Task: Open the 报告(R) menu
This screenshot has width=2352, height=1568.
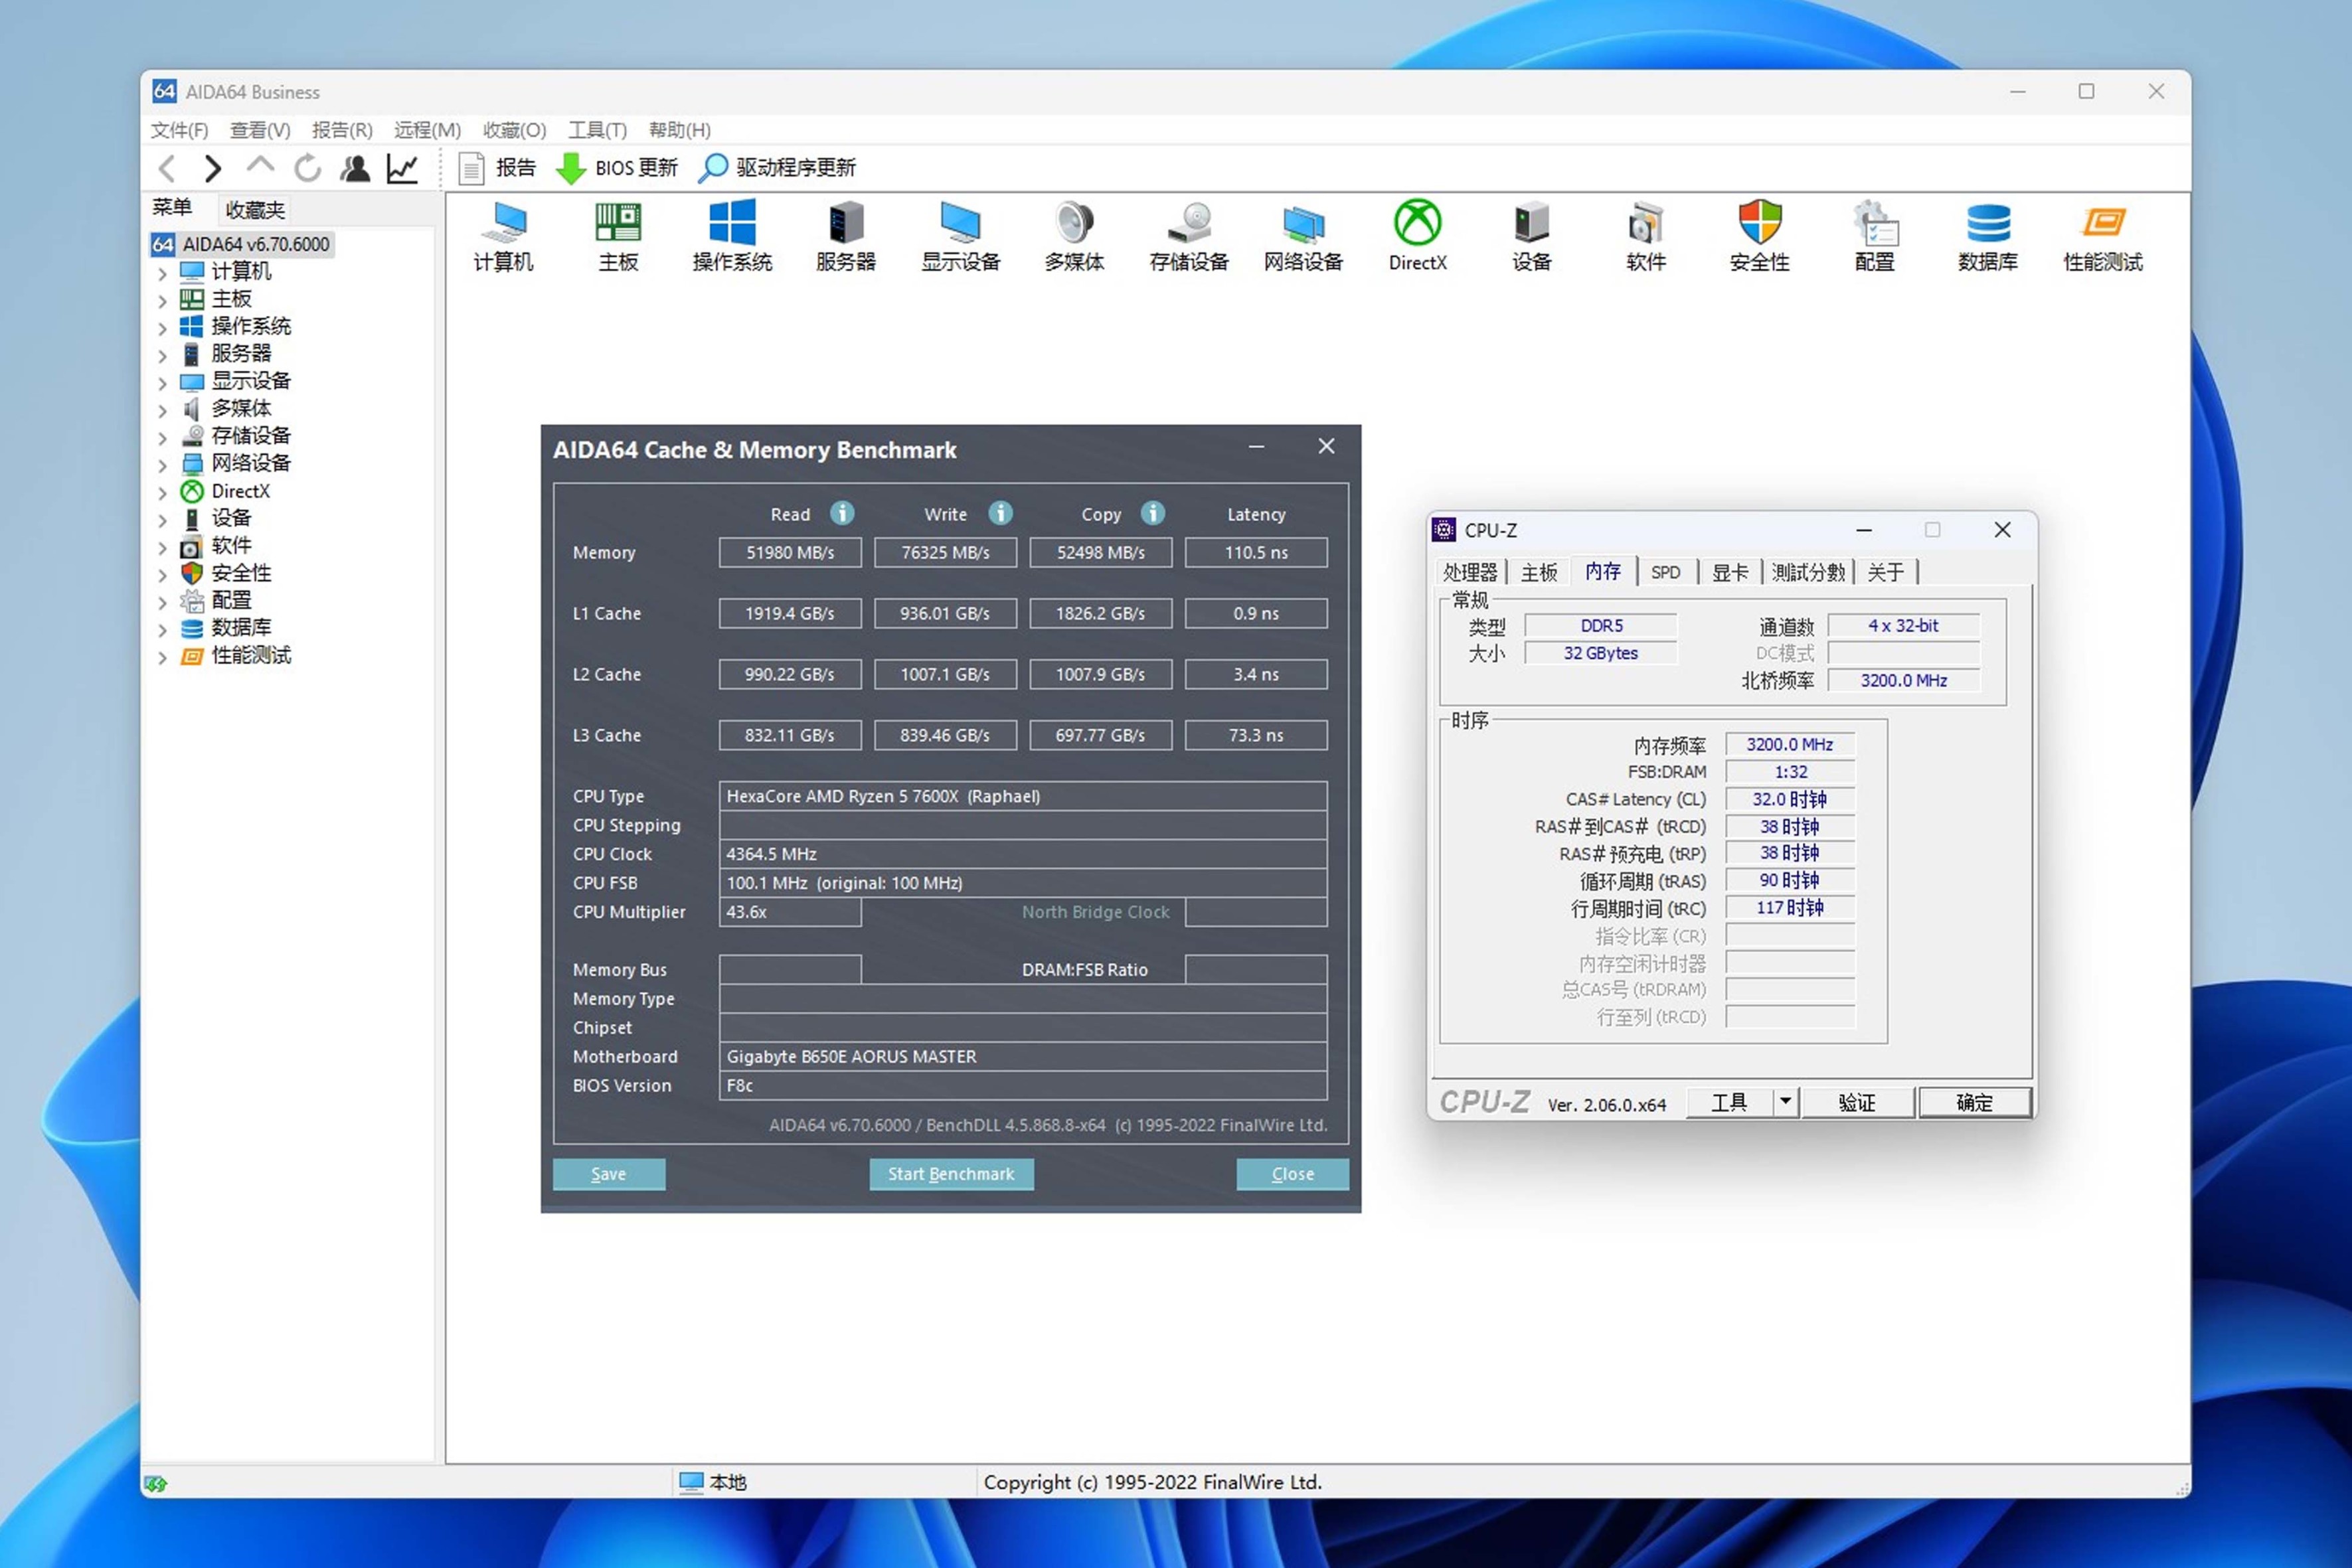Action: coord(342,130)
